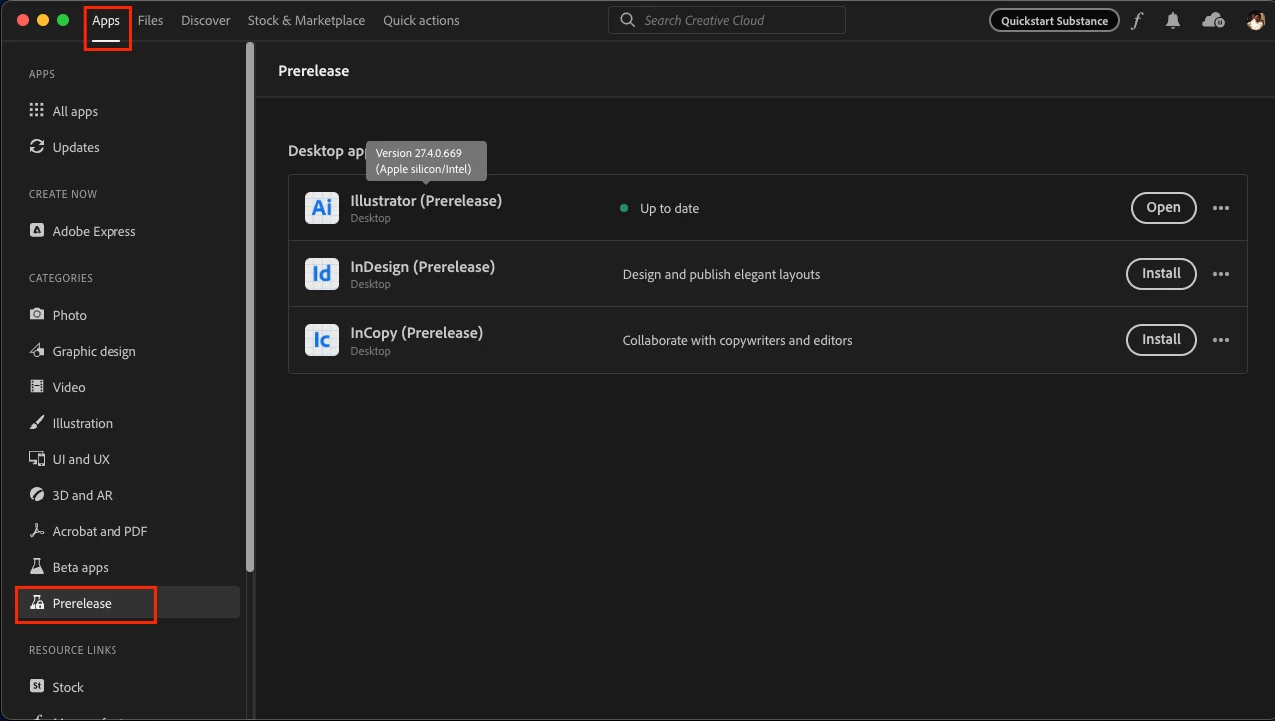Click the Prerelease page heading
Image resolution: width=1275 pixels, height=721 pixels.
[x=313, y=71]
